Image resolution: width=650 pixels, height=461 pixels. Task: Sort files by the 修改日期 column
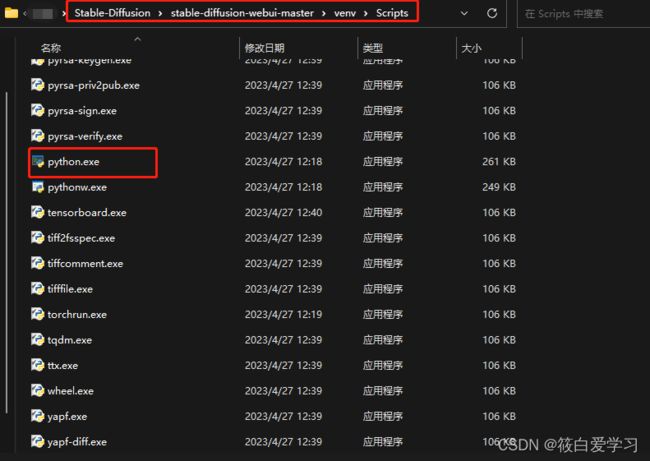tap(264, 48)
